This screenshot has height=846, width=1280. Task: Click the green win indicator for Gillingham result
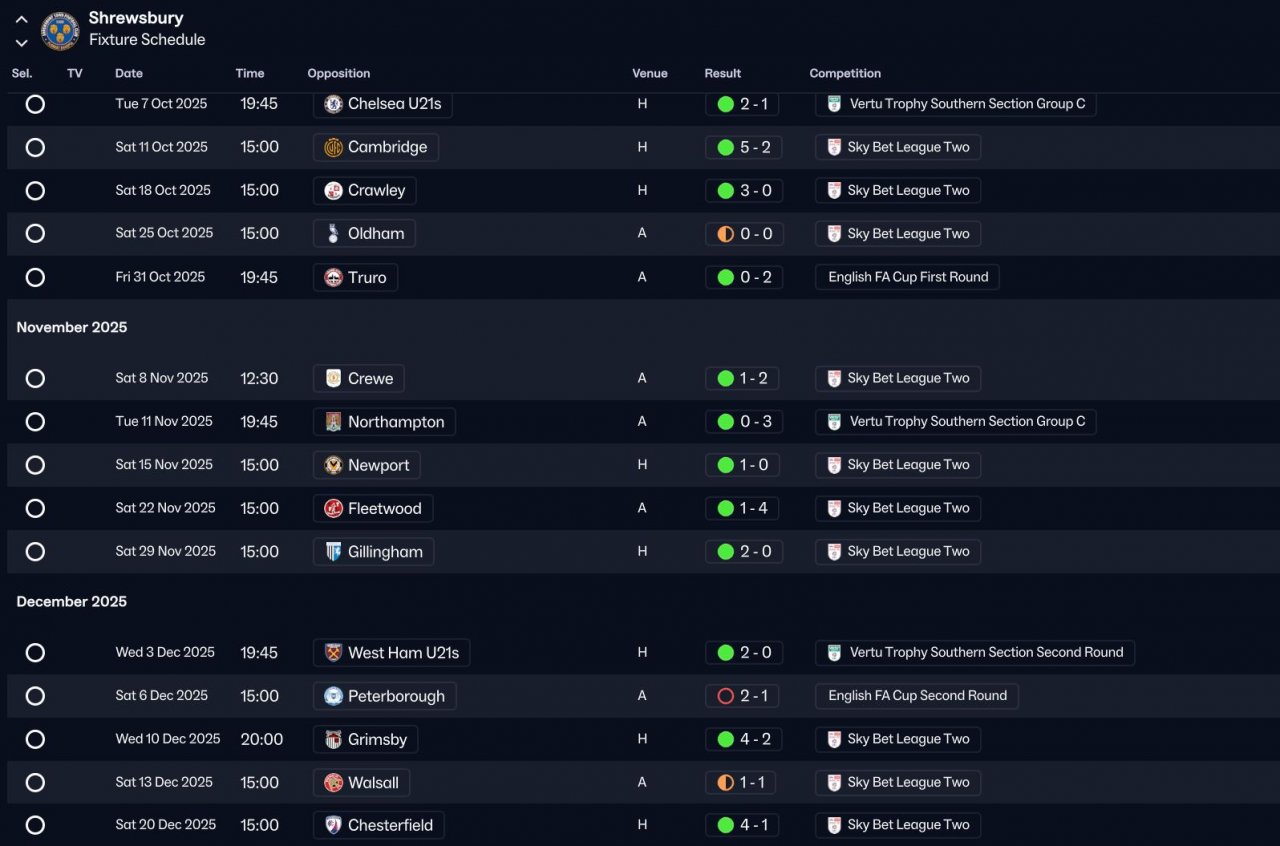pos(726,552)
